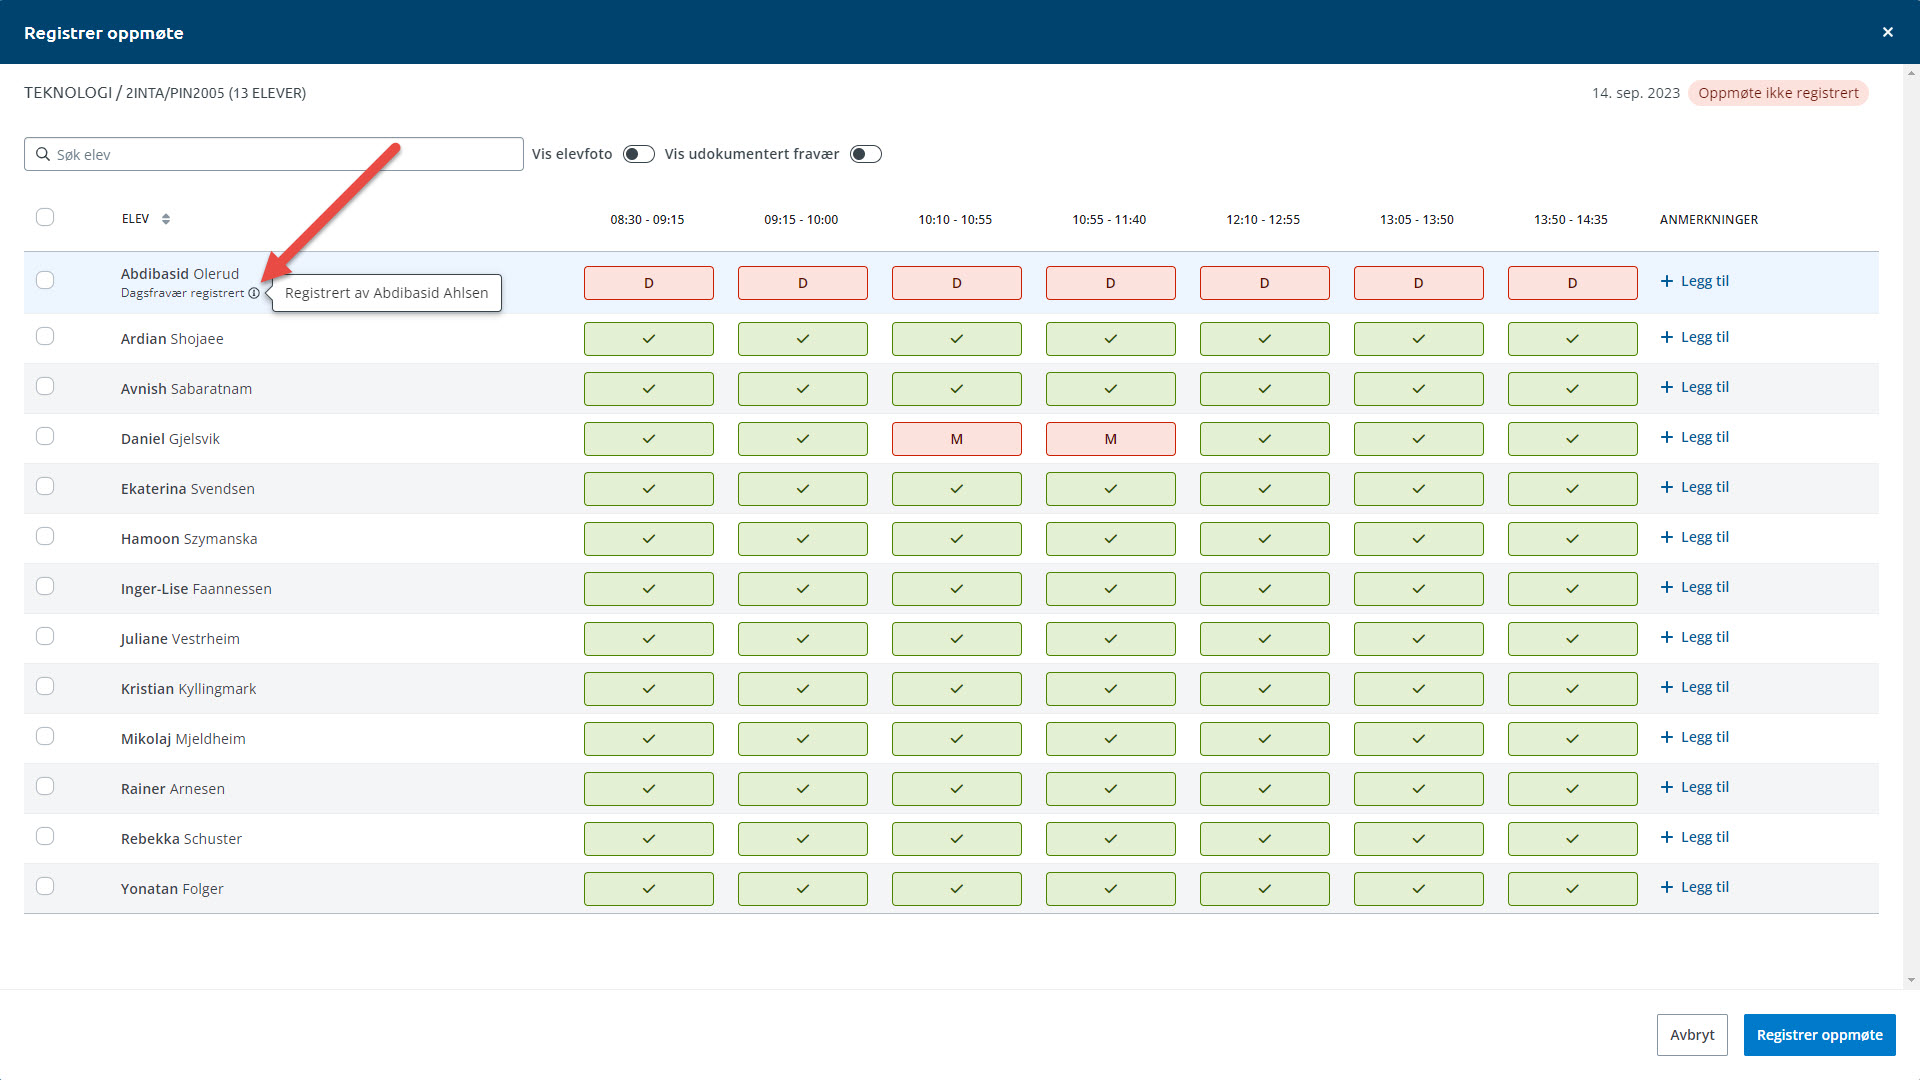Click the info icon next to Dagsfravær registrert
The image size is (1920, 1080).
[254, 293]
